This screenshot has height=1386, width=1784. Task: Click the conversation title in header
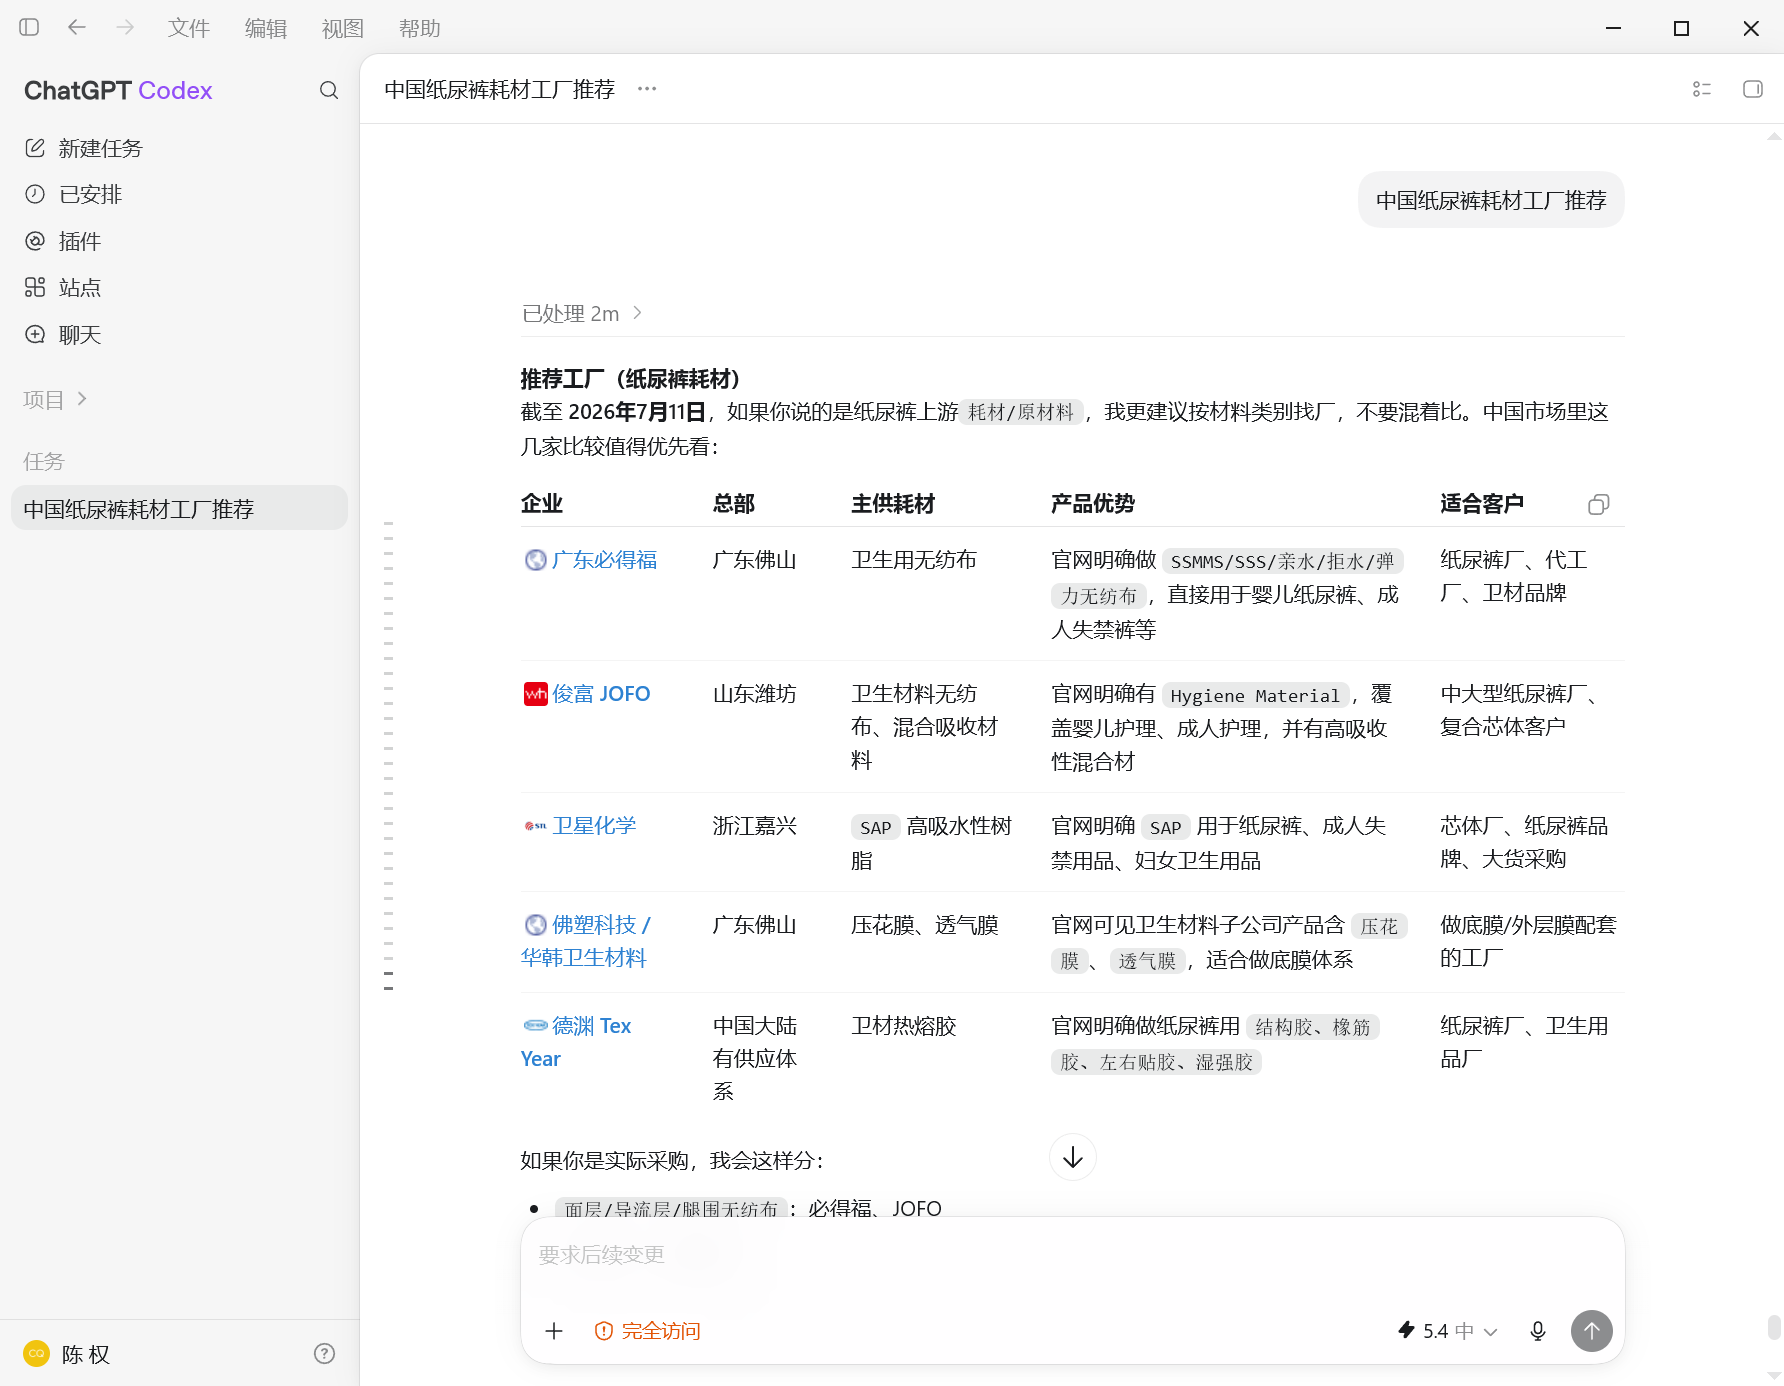point(499,89)
